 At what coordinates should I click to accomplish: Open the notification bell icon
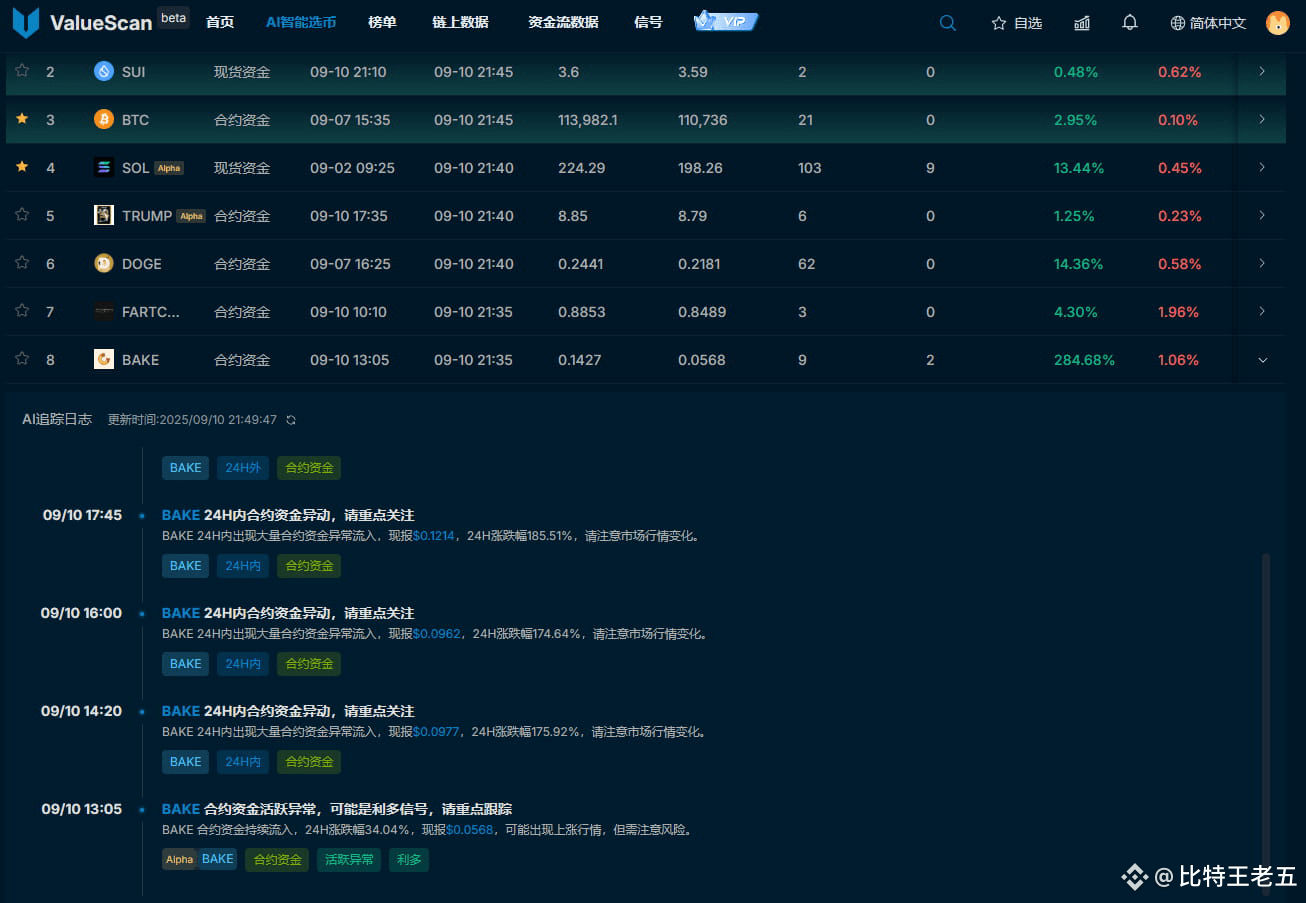[1130, 22]
